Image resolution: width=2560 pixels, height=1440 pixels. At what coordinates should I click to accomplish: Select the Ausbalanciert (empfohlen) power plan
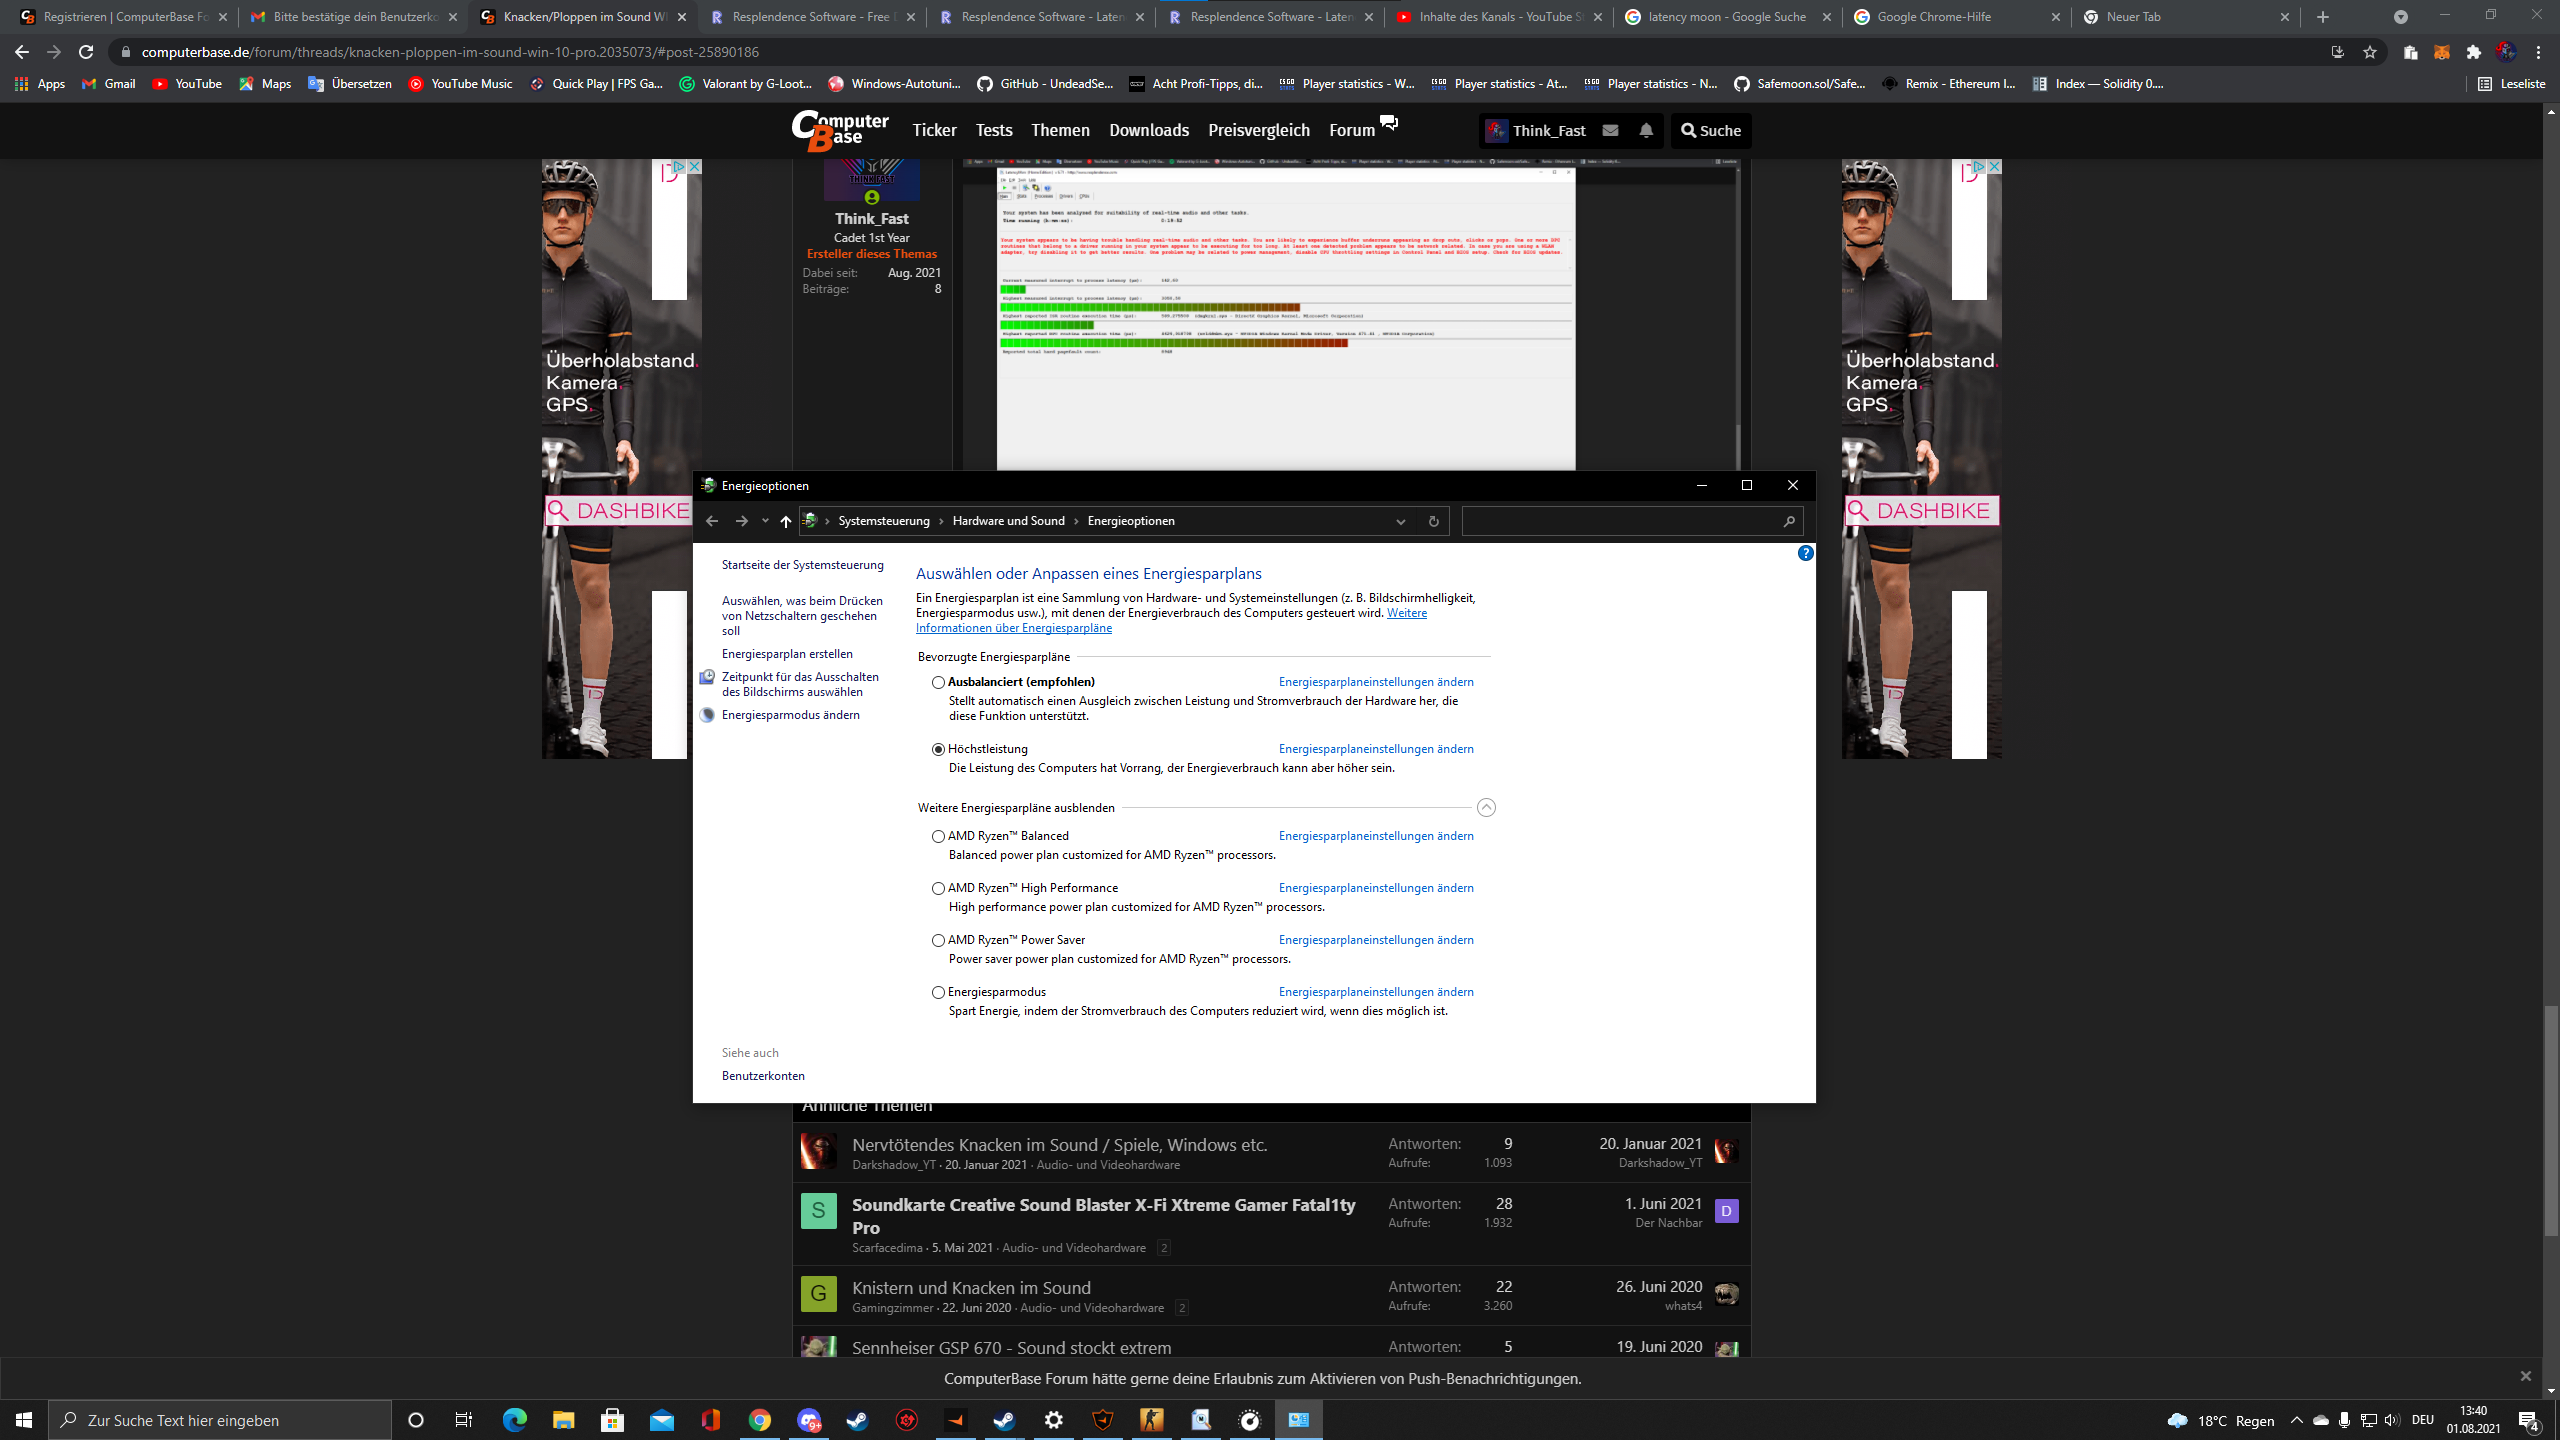(x=938, y=682)
